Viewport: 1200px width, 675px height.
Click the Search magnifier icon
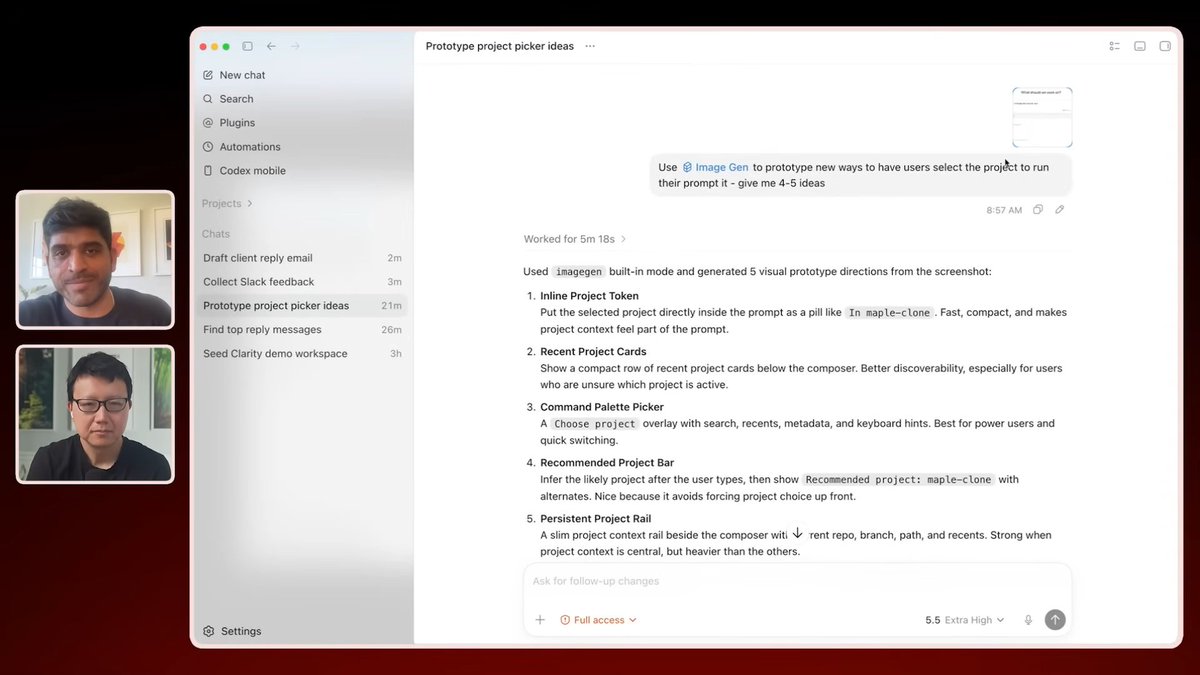208,99
